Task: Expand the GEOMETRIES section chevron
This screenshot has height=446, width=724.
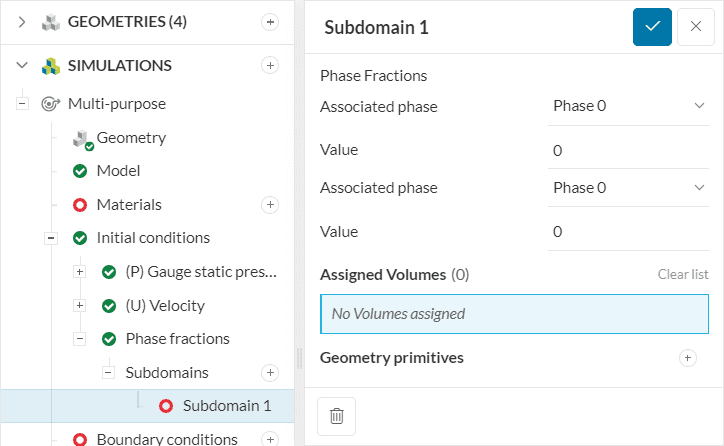Action: [22, 21]
